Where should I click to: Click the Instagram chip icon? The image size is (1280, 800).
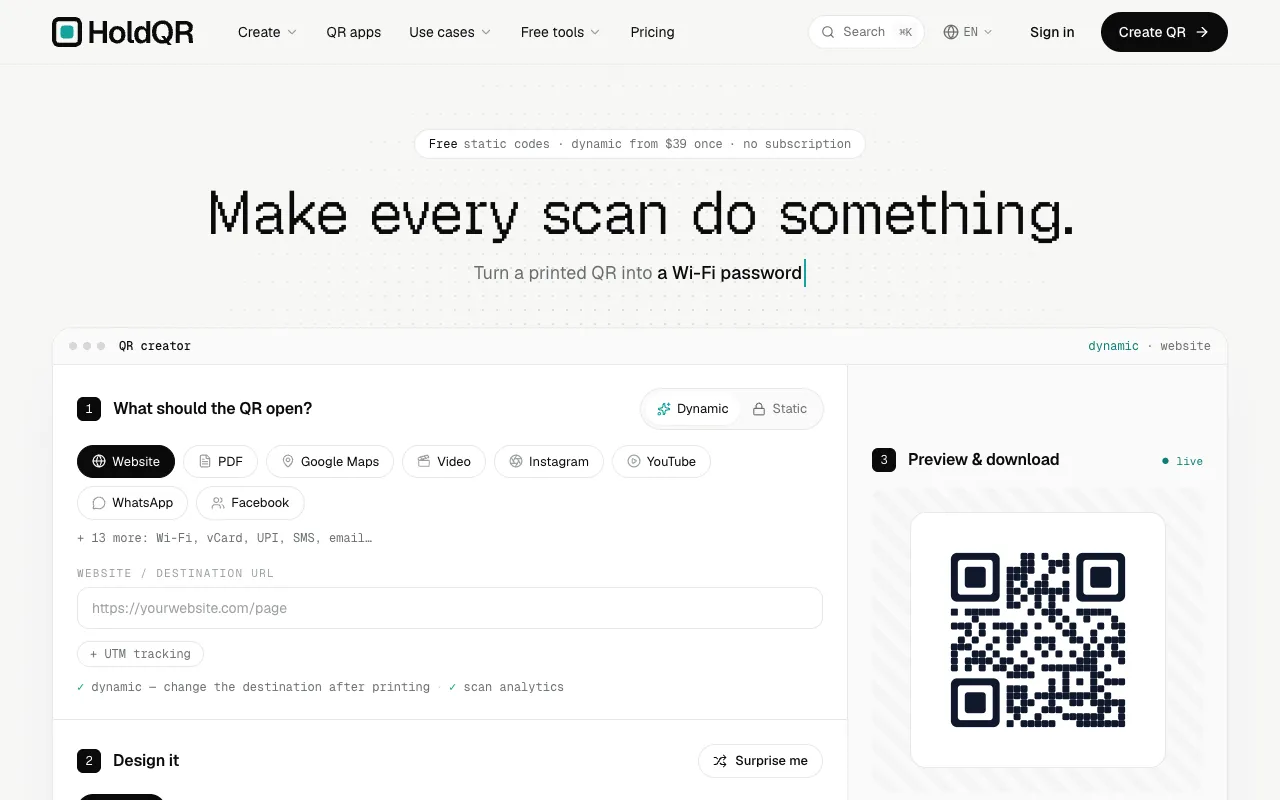516,461
